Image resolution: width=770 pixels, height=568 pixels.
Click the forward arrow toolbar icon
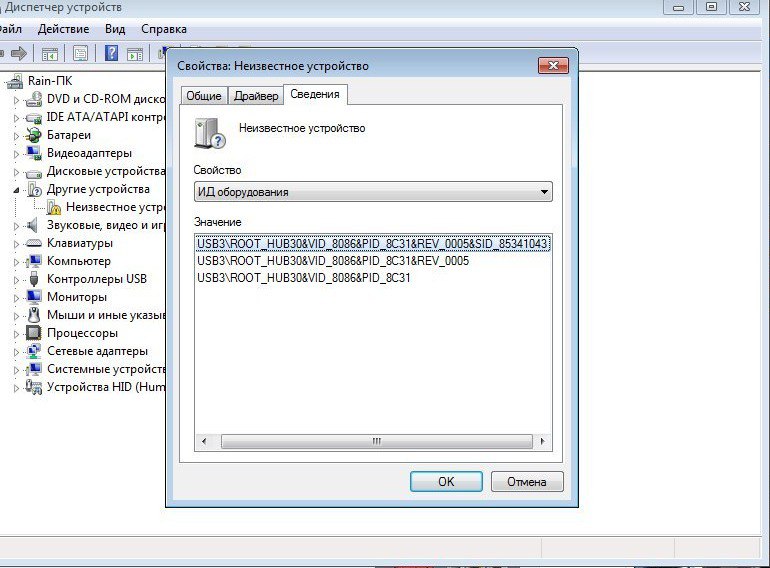click(19, 53)
